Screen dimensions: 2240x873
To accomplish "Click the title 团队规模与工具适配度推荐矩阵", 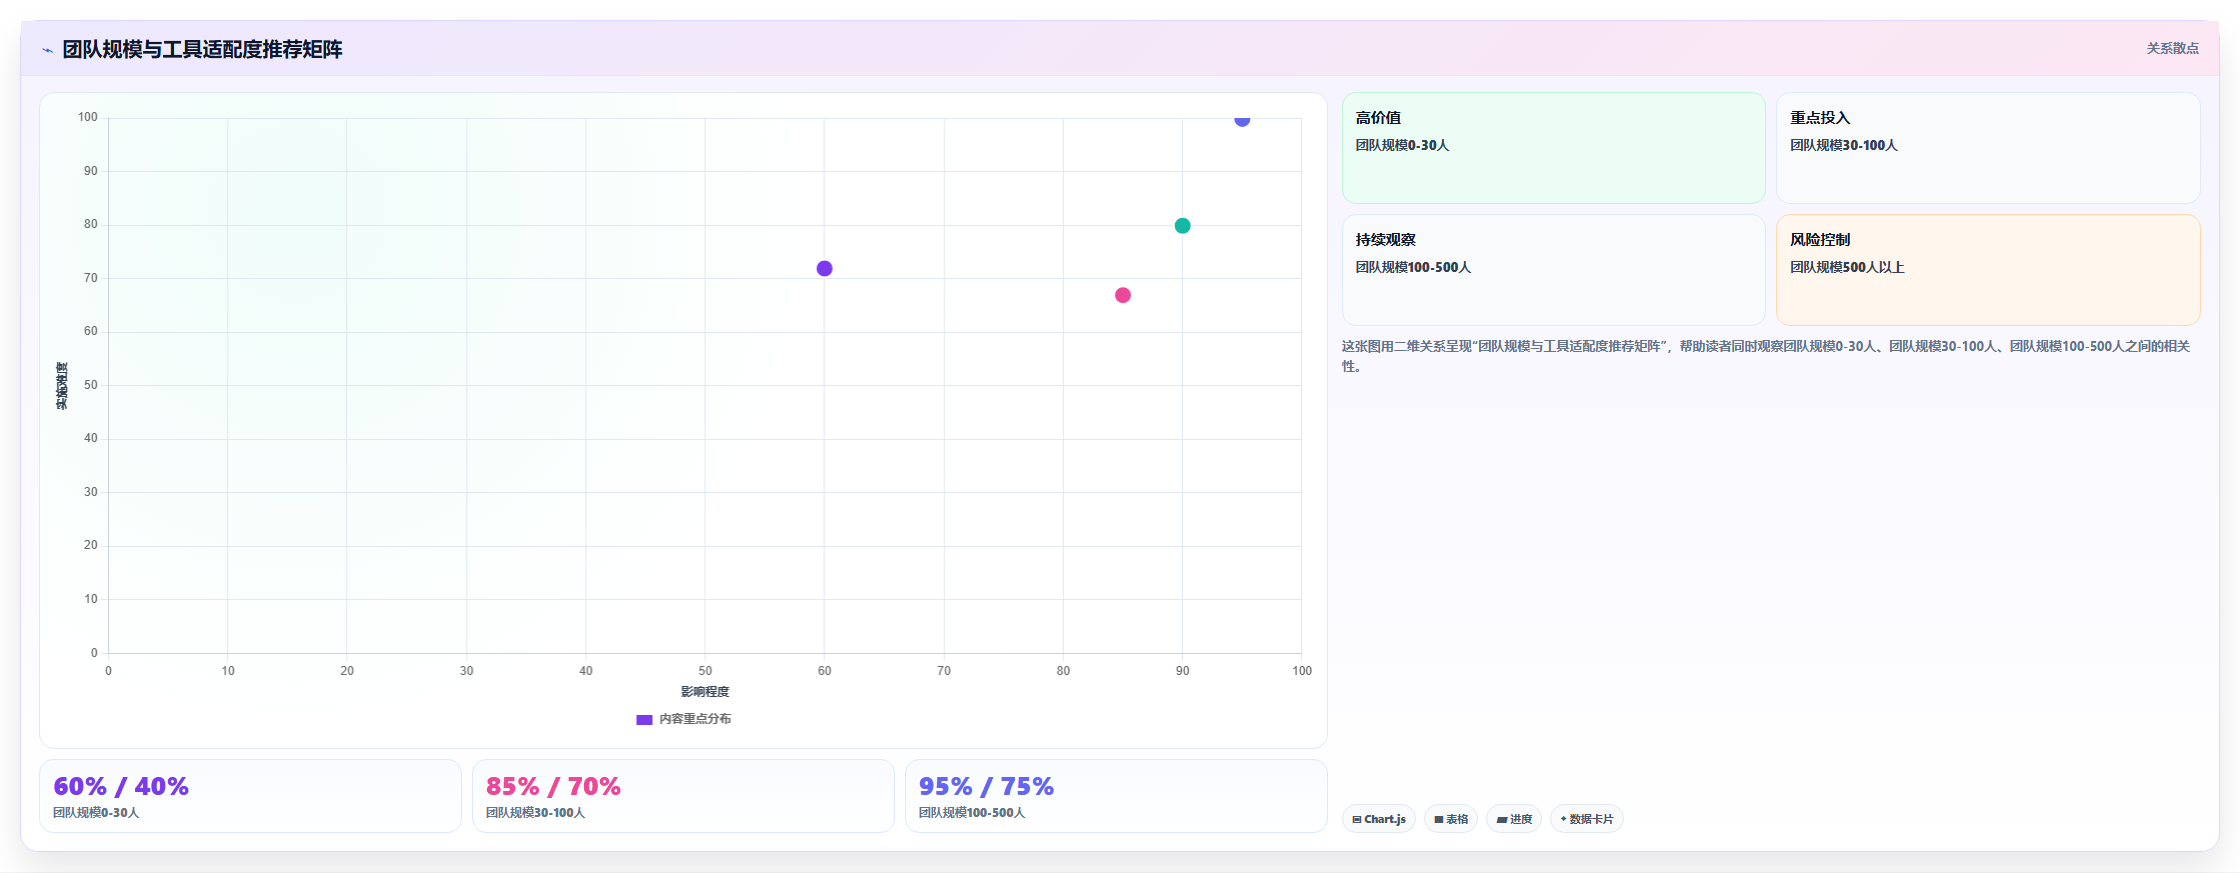I will point(202,49).
